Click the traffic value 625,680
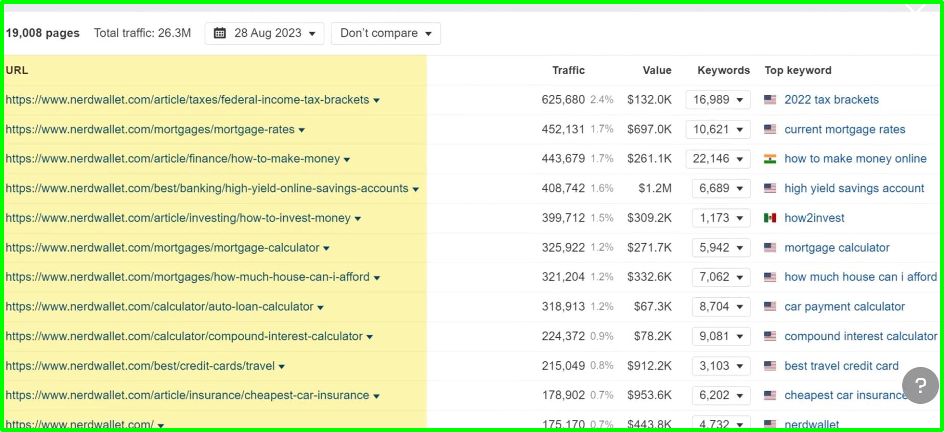944x432 pixels. point(563,100)
